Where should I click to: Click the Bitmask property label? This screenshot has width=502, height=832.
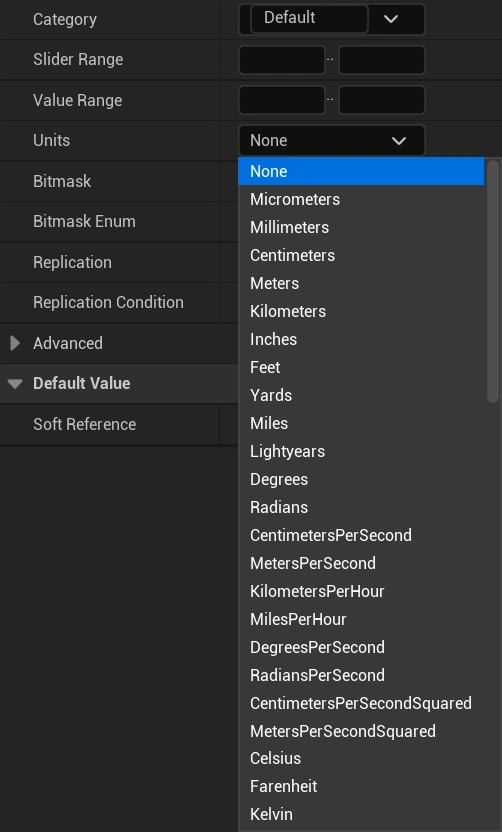pos(62,181)
